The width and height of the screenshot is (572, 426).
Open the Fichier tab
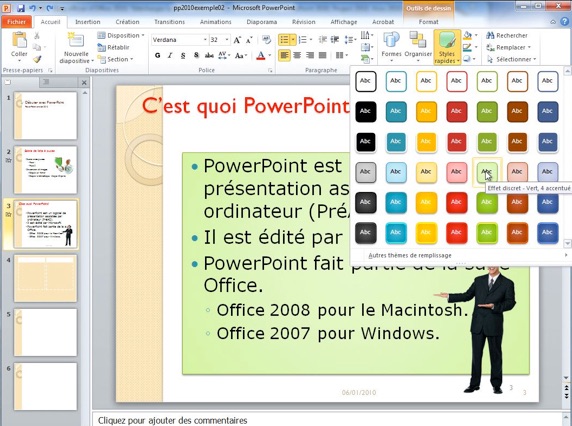click(x=16, y=22)
